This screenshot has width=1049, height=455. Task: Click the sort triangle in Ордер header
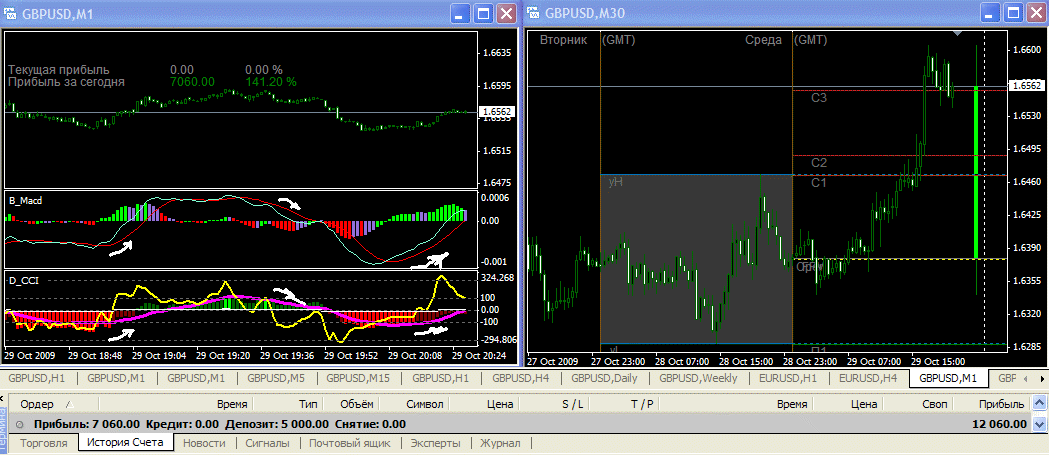click(69, 403)
